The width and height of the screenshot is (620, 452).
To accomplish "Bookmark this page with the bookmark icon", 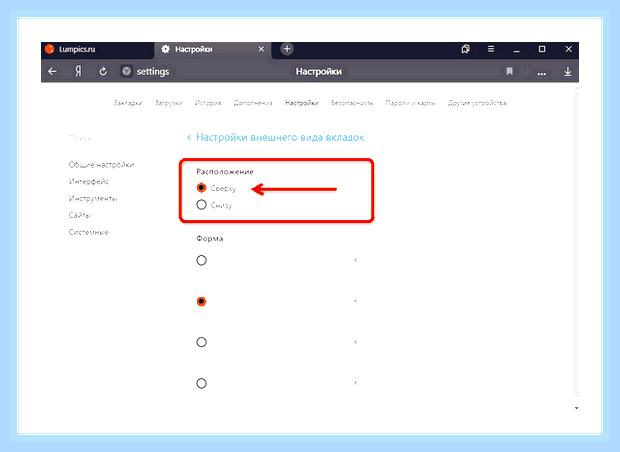I will click(509, 72).
